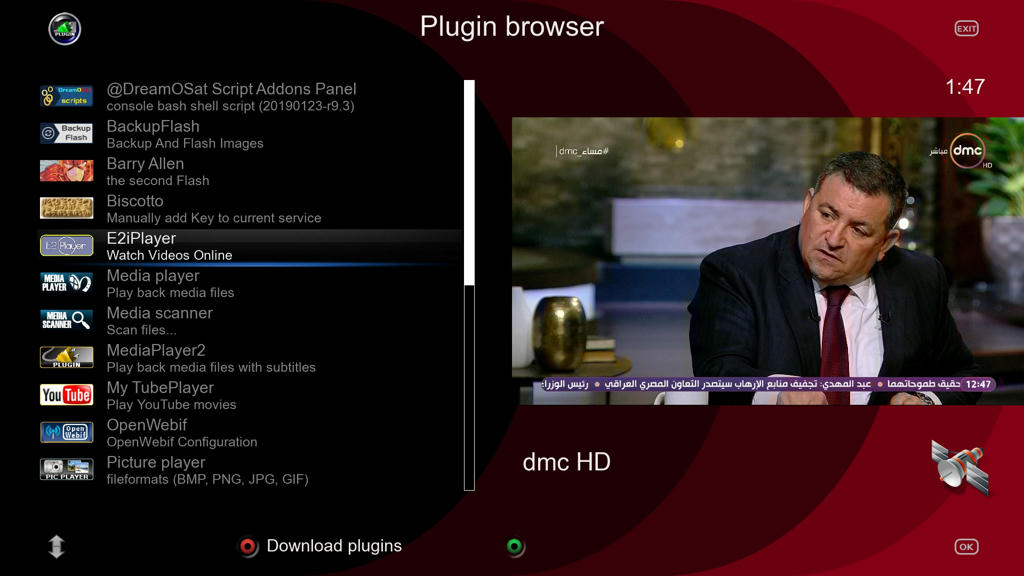Click the satellite dish icon
Screen dimensions: 1024x576
(960, 468)
